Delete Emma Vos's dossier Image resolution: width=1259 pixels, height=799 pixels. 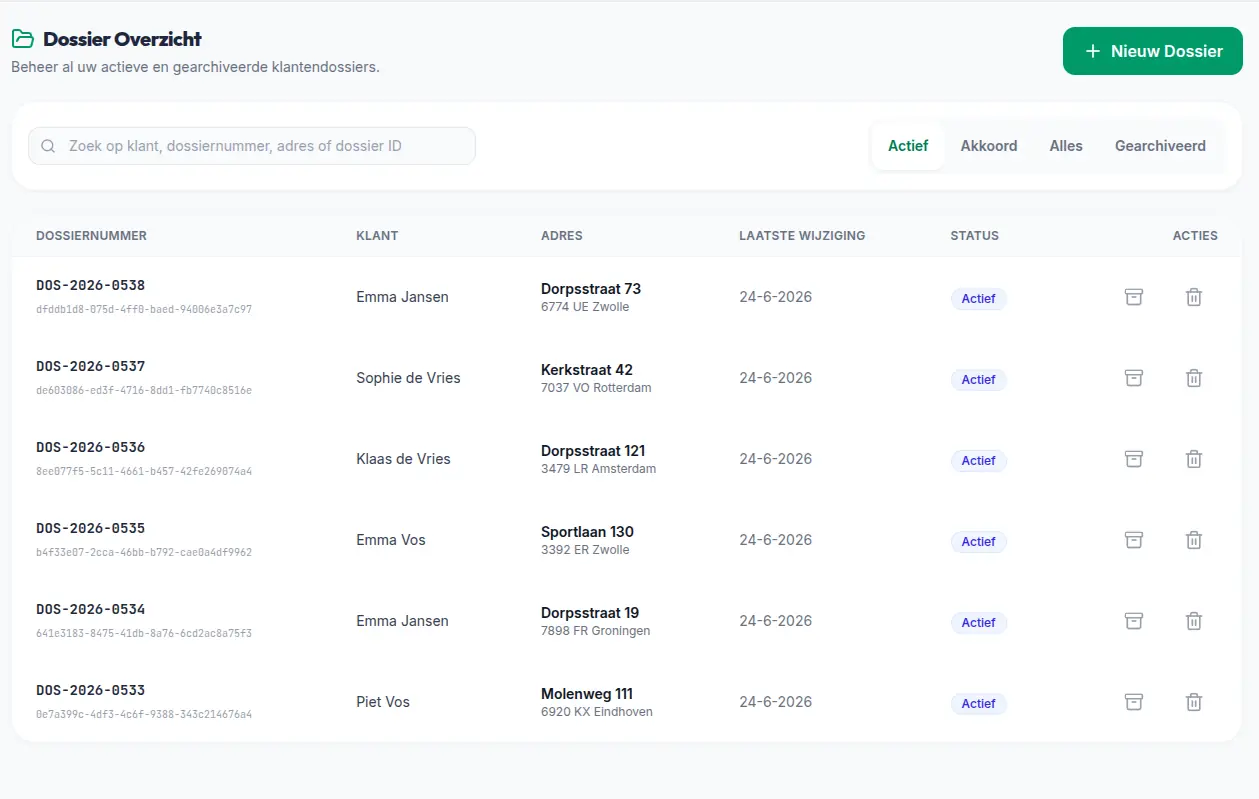click(x=1193, y=540)
